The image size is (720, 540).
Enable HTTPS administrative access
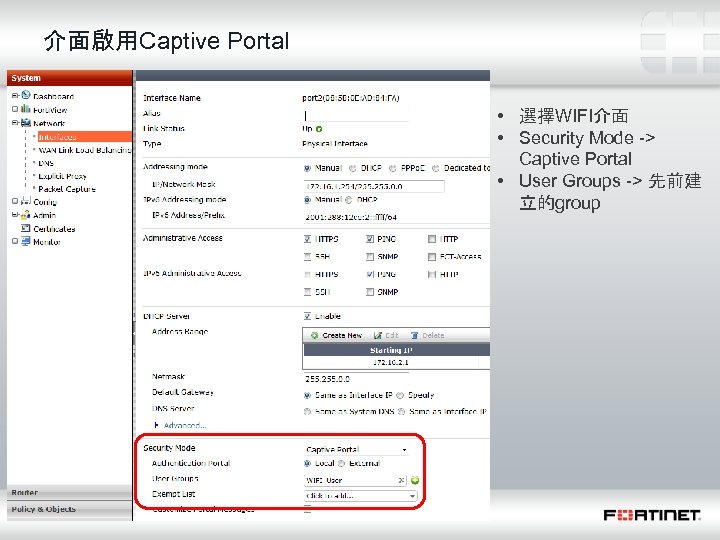click(308, 239)
